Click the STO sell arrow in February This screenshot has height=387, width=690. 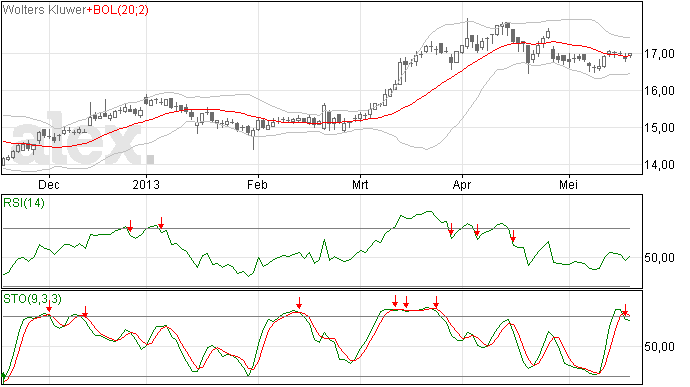299,302
